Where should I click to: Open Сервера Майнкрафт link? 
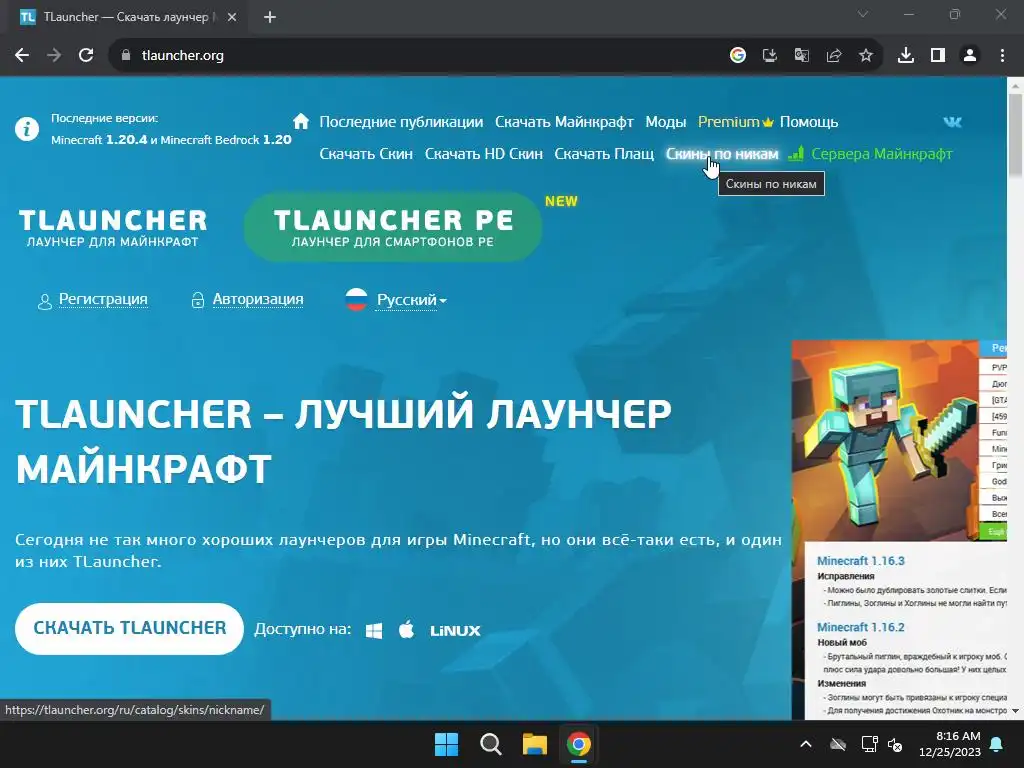click(882, 154)
